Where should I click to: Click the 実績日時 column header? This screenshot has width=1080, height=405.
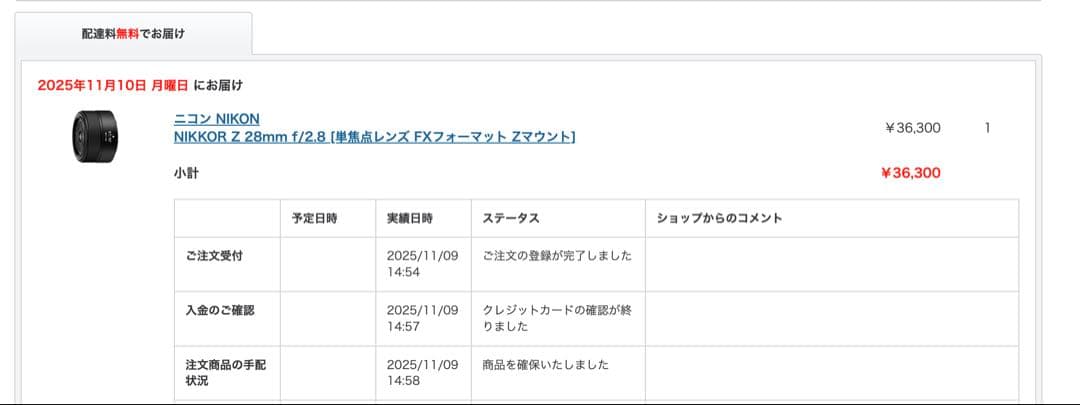(x=410, y=218)
